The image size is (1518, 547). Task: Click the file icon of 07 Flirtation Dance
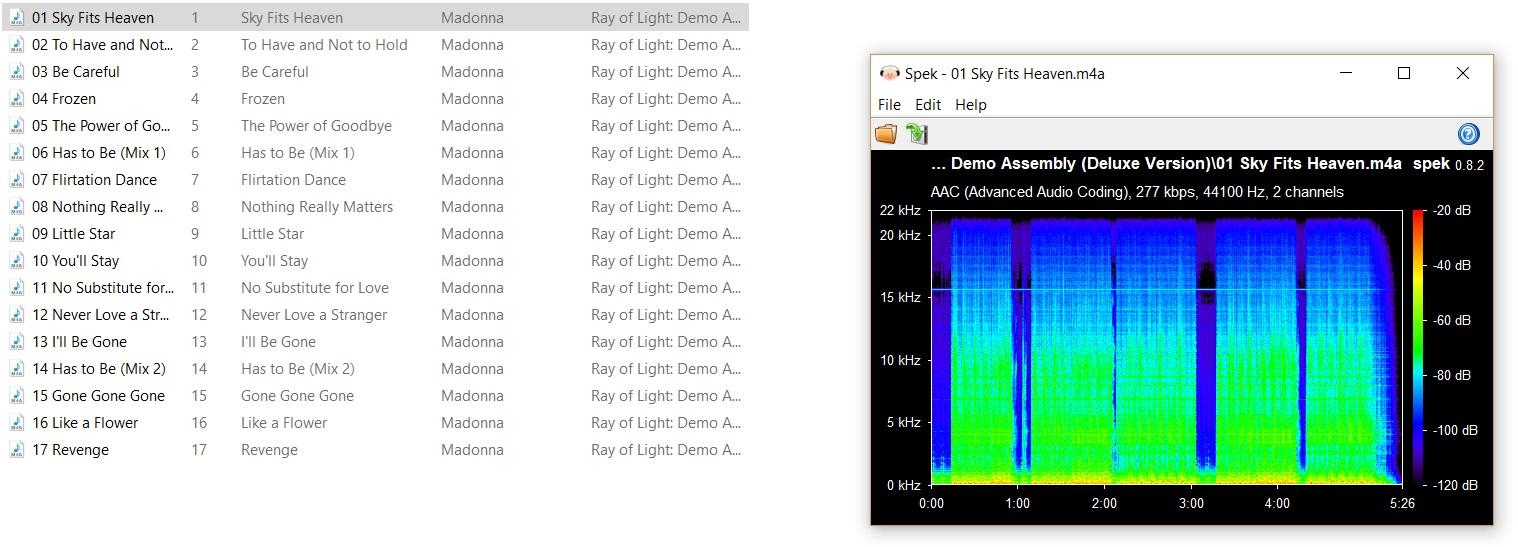(x=17, y=180)
